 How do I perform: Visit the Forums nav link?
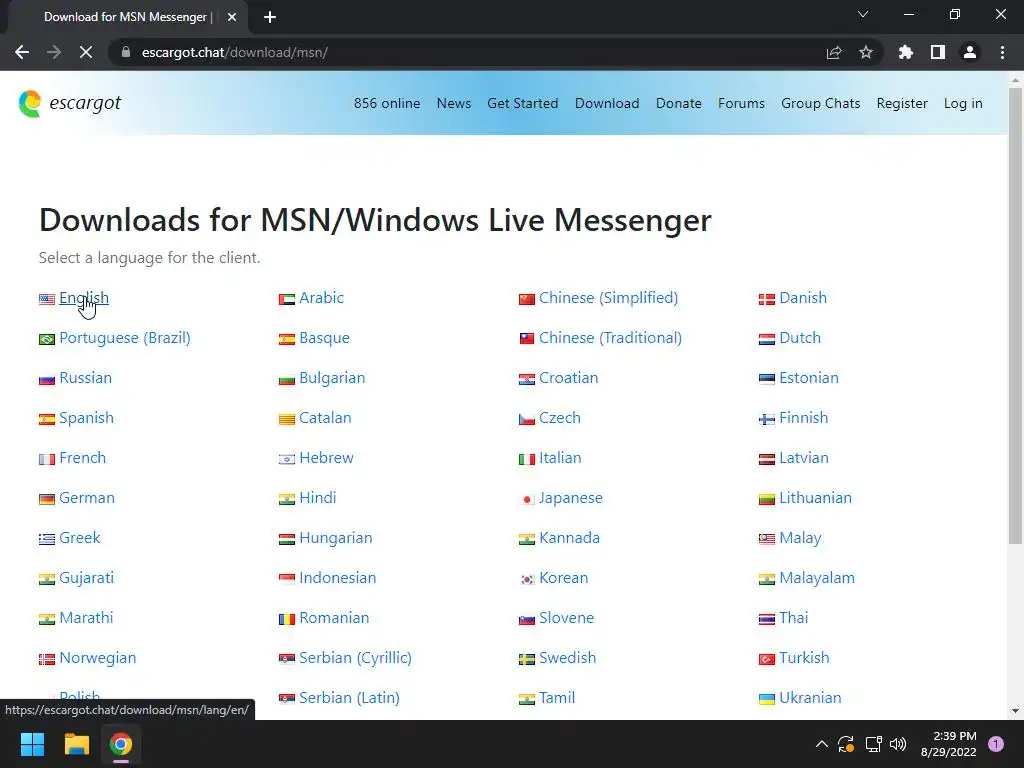pos(741,103)
